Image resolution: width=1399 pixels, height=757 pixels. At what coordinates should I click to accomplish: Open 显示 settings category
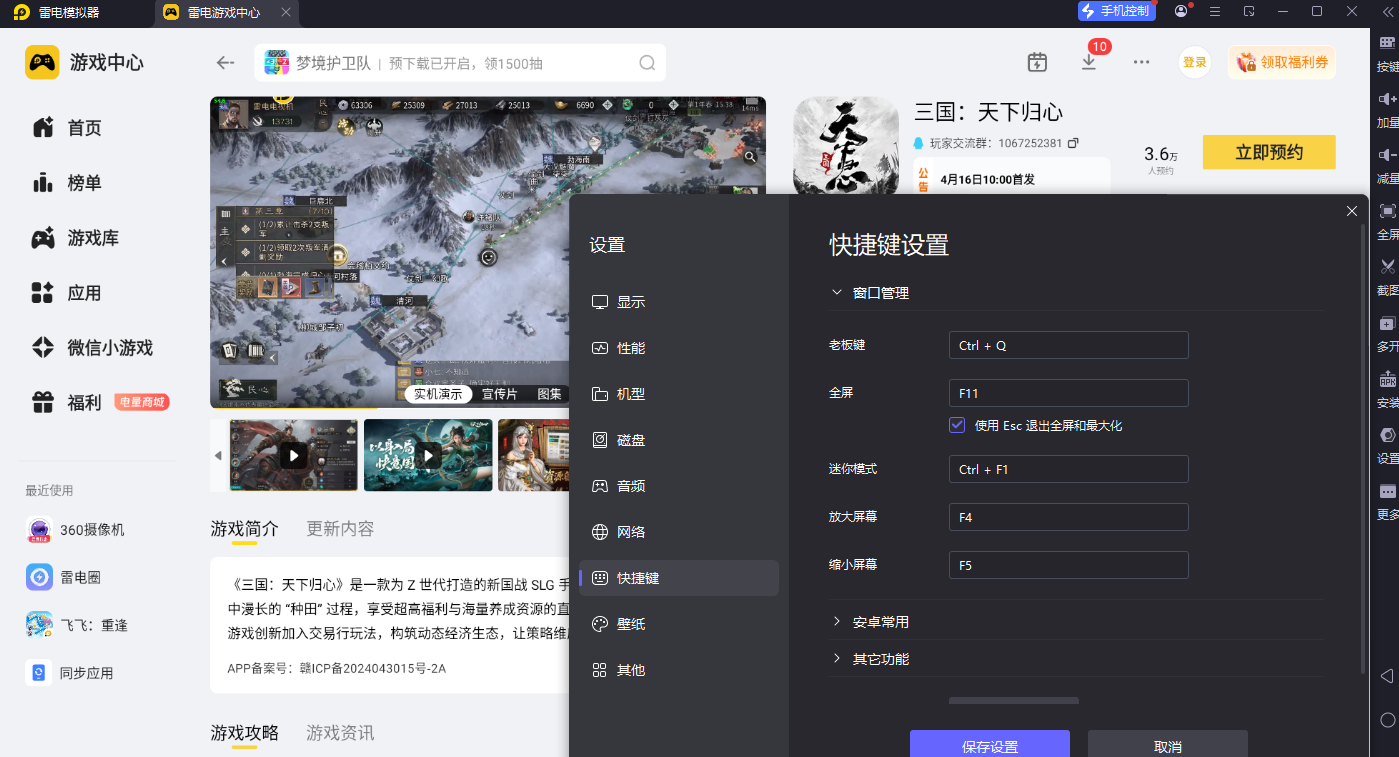(679, 302)
